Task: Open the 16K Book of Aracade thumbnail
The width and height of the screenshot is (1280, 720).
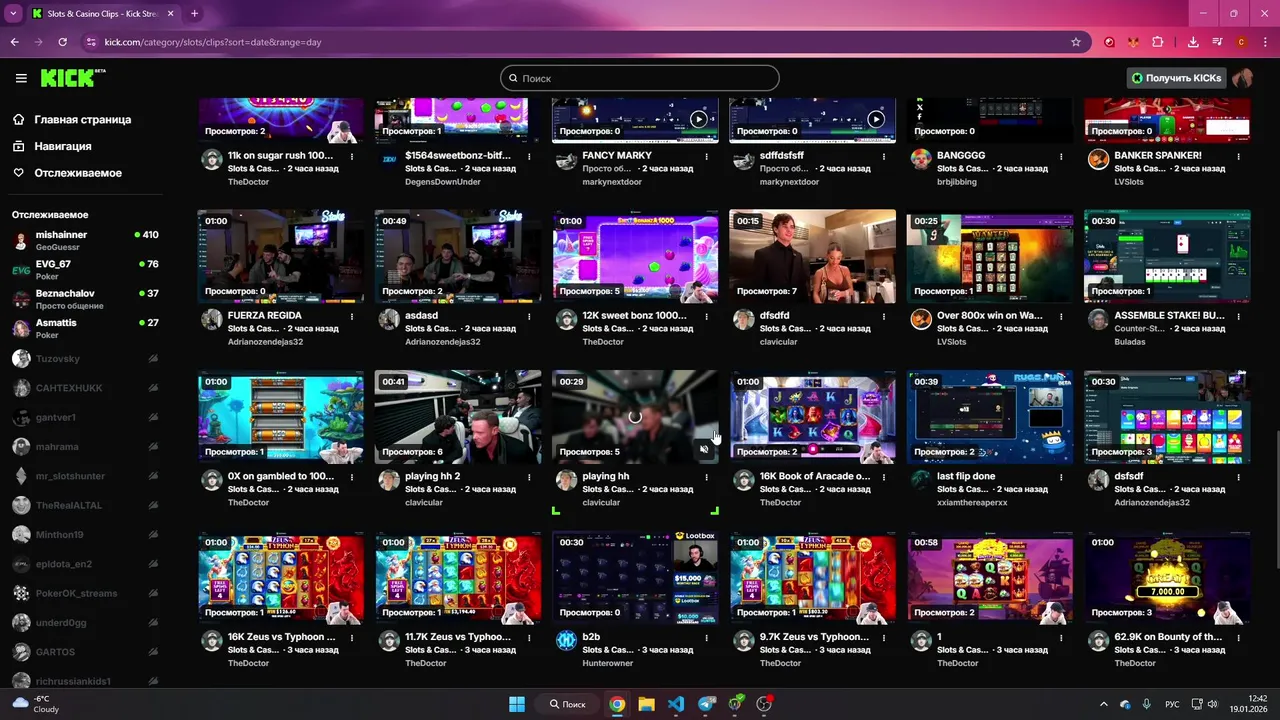Action: point(812,417)
